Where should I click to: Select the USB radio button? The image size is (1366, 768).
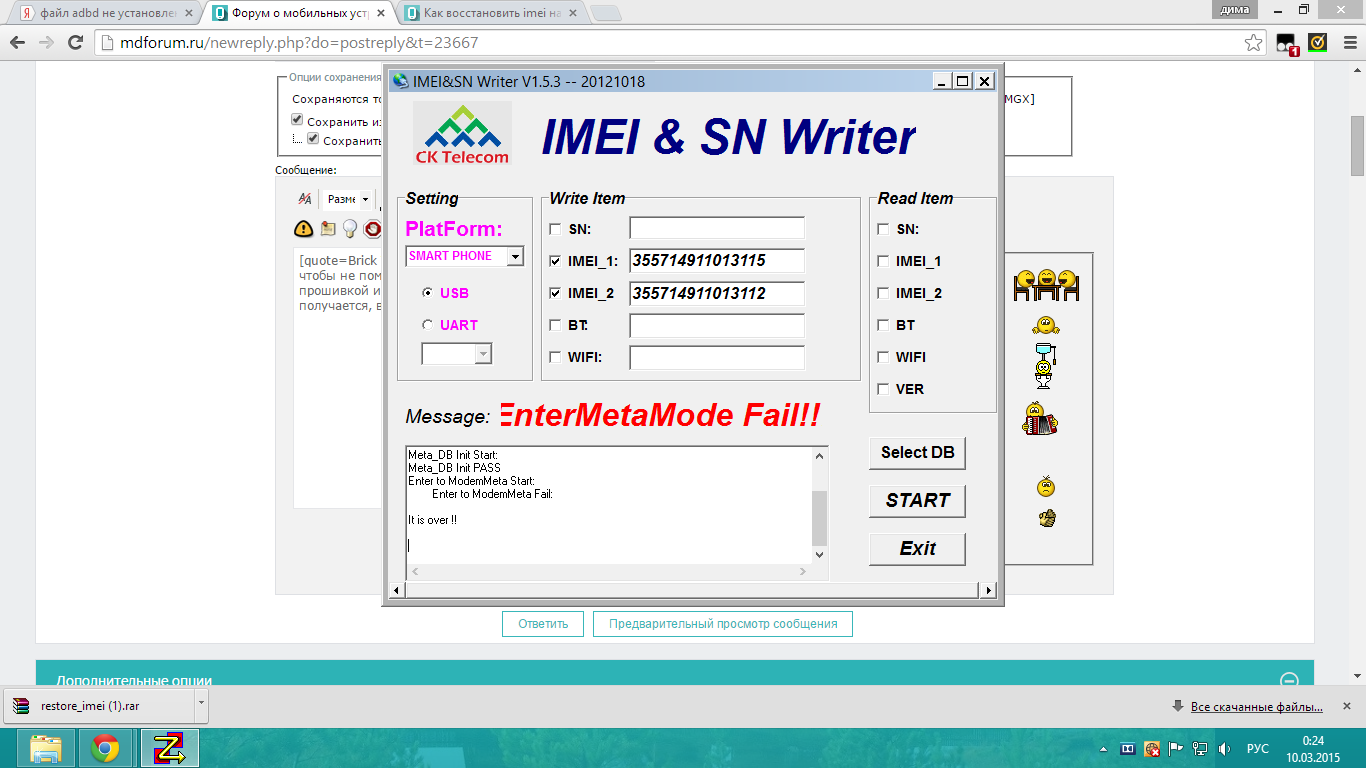pos(428,293)
